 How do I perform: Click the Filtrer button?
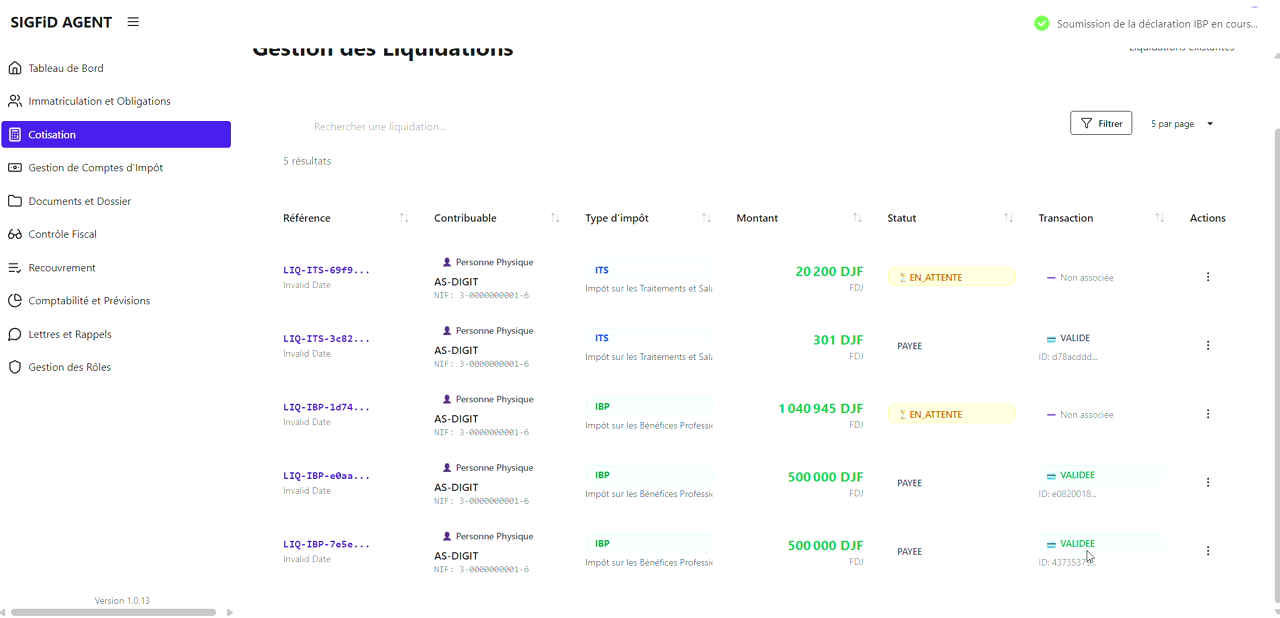(1100, 124)
